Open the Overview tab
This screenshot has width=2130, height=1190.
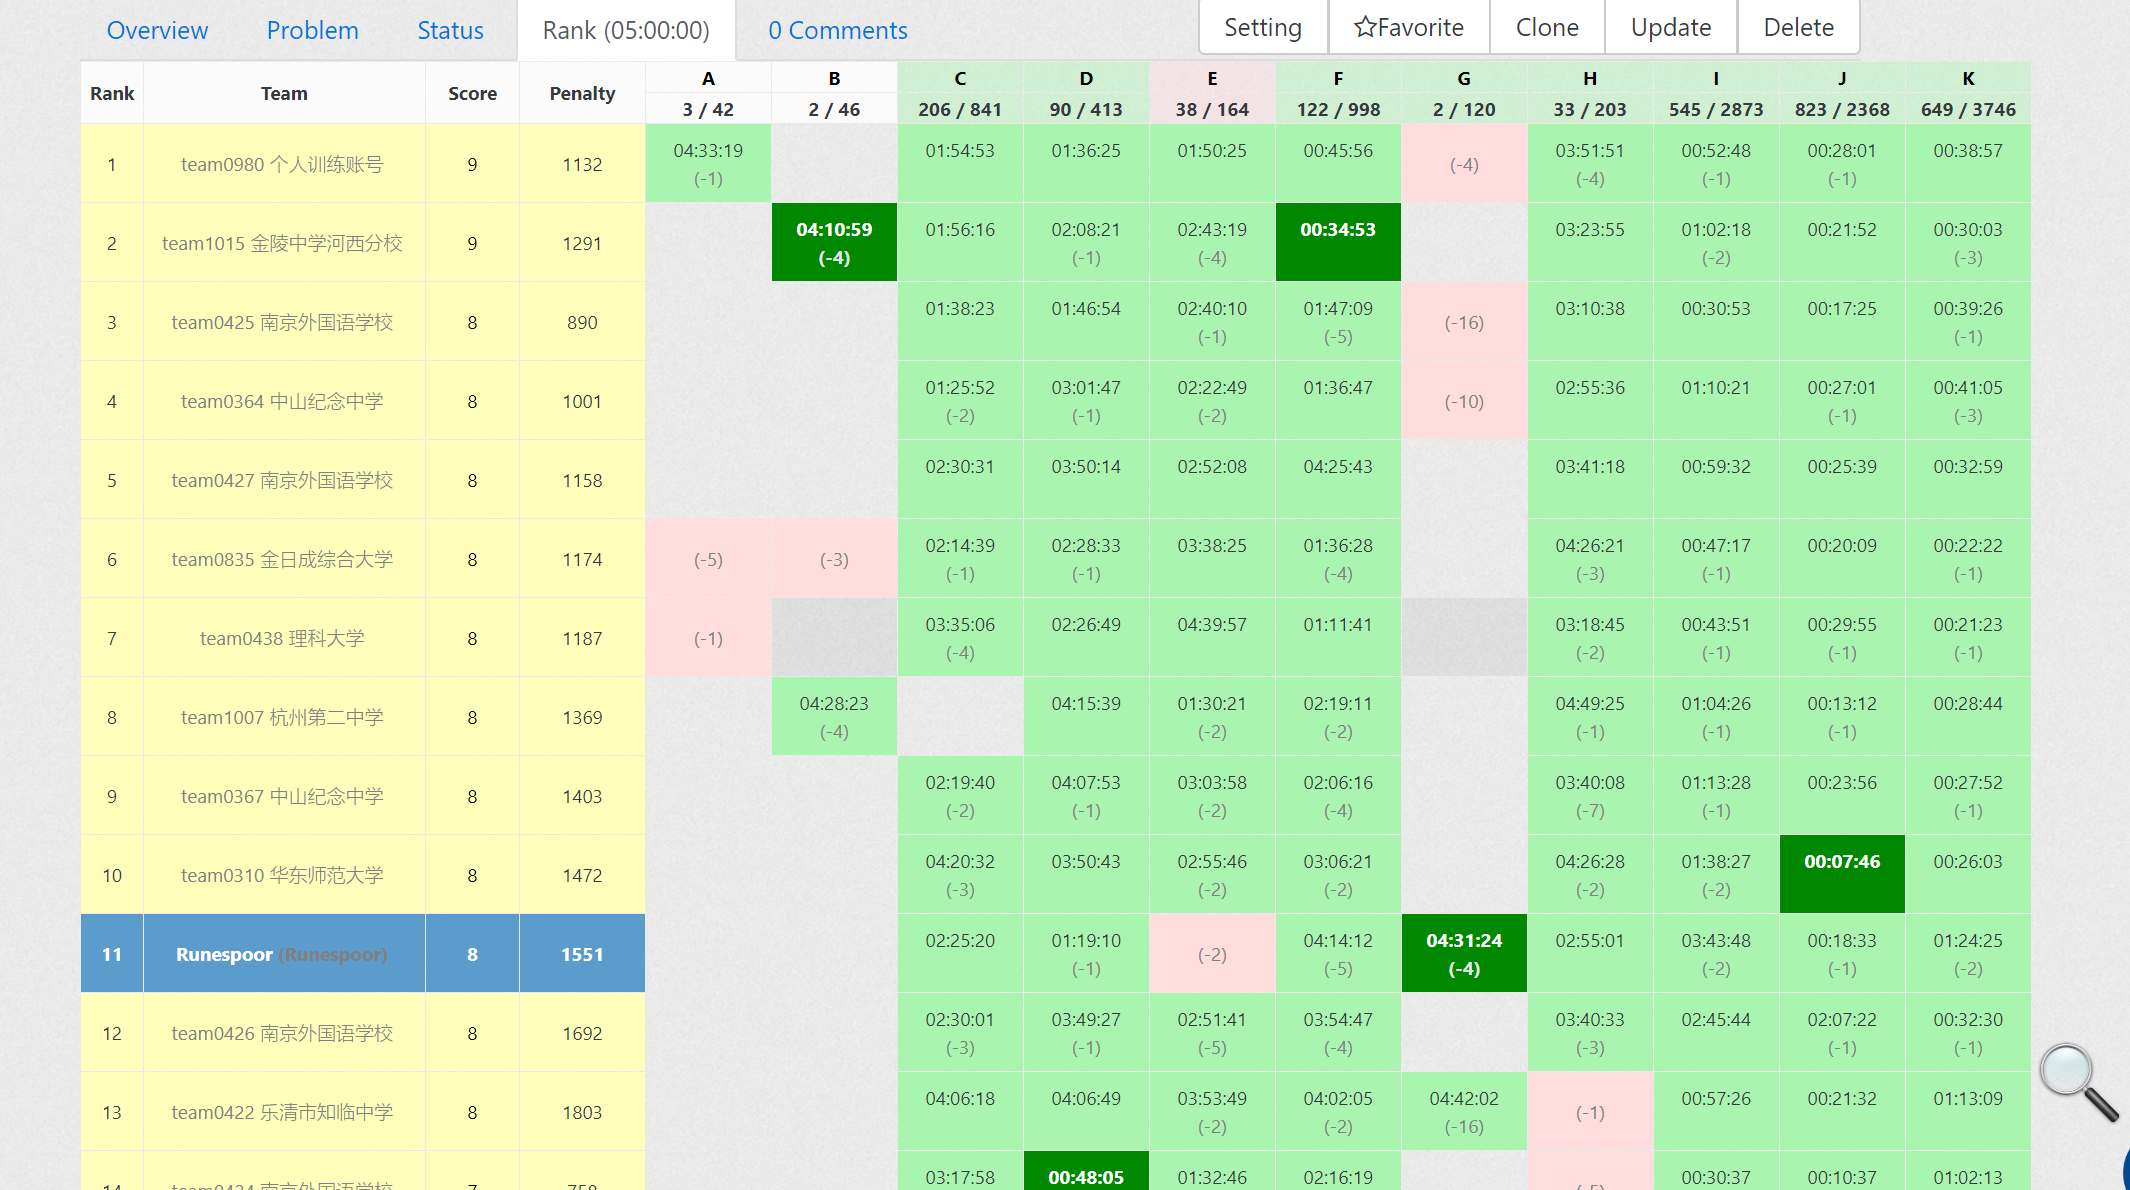click(157, 31)
